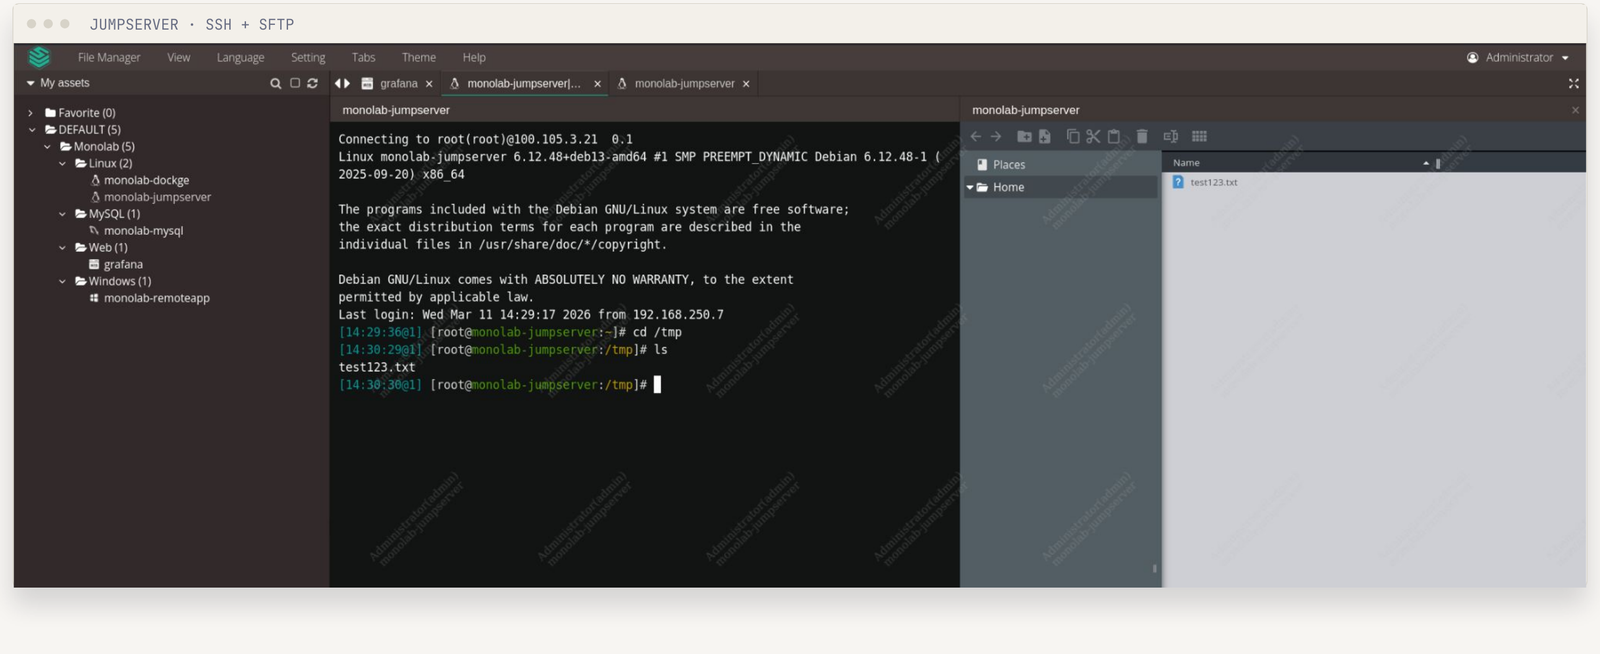Click the terminal command prompt
The height and width of the screenshot is (654, 1600).
[x=657, y=385]
